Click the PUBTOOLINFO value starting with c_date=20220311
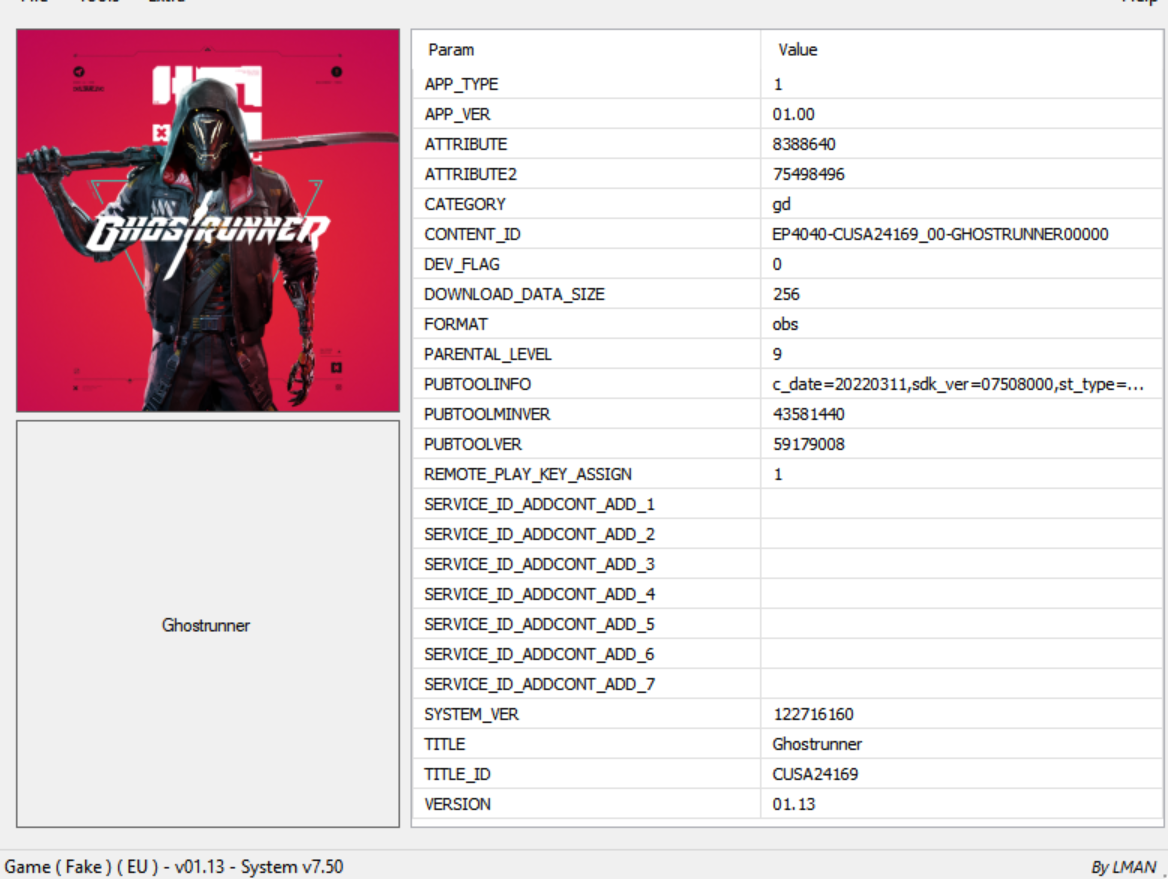This screenshot has height=879, width=1168. [x=958, y=384]
